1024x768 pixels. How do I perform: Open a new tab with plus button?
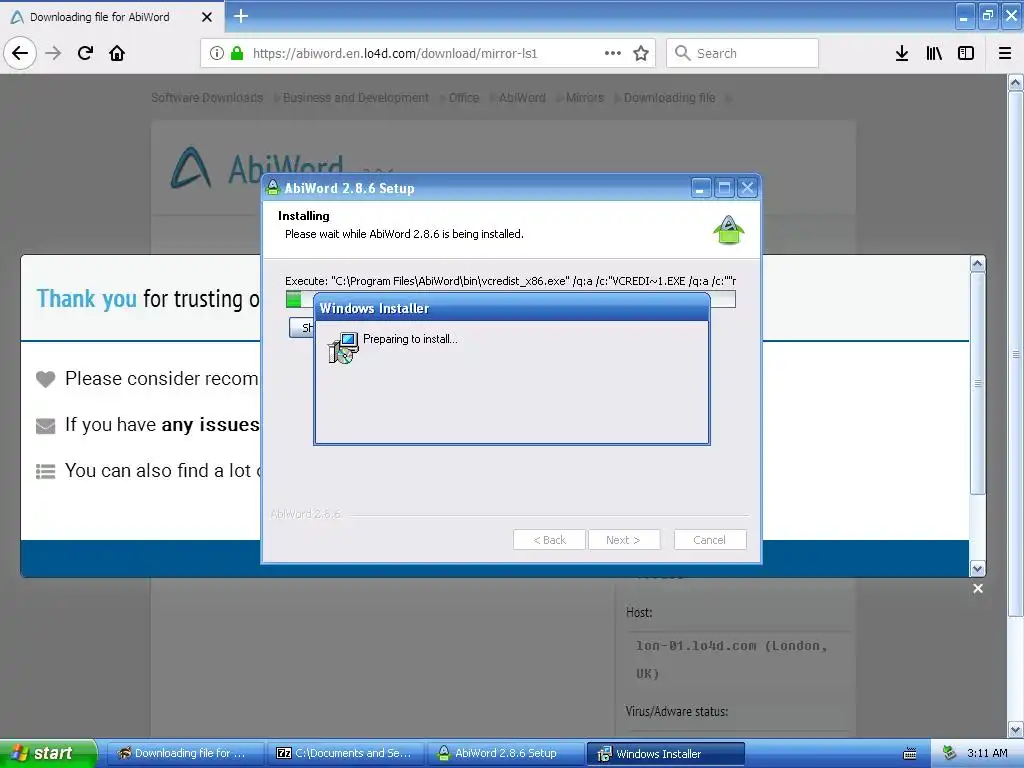pyautogui.click(x=240, y=16)
